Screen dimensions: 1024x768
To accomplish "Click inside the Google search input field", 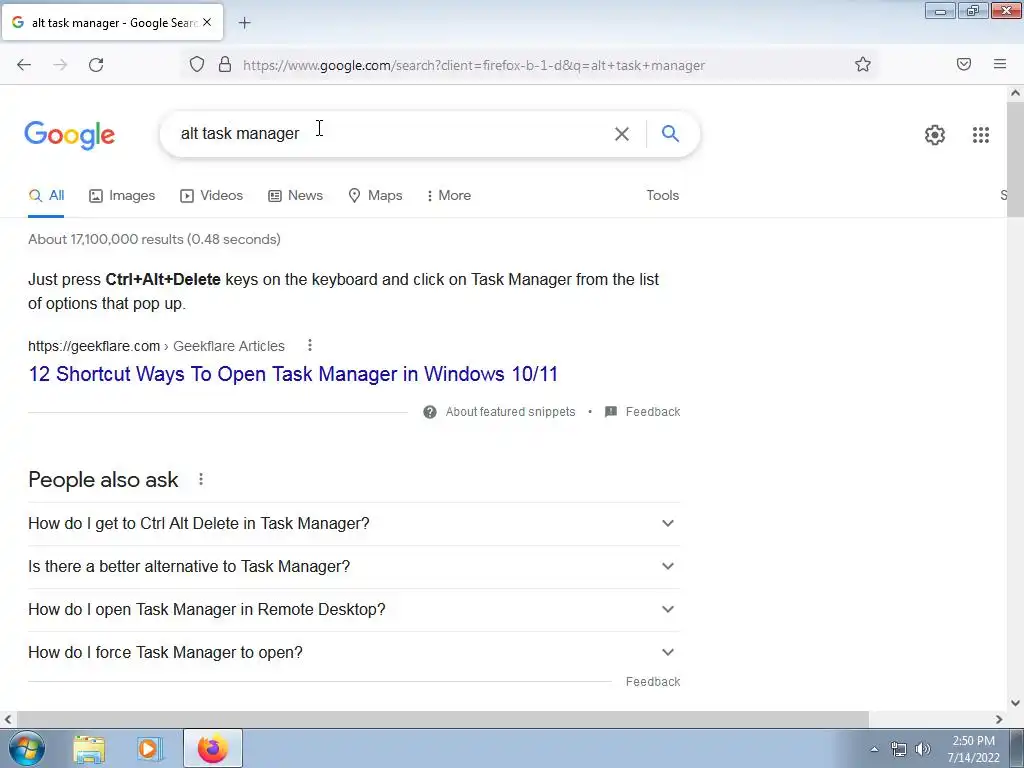I will pos(392,134).
